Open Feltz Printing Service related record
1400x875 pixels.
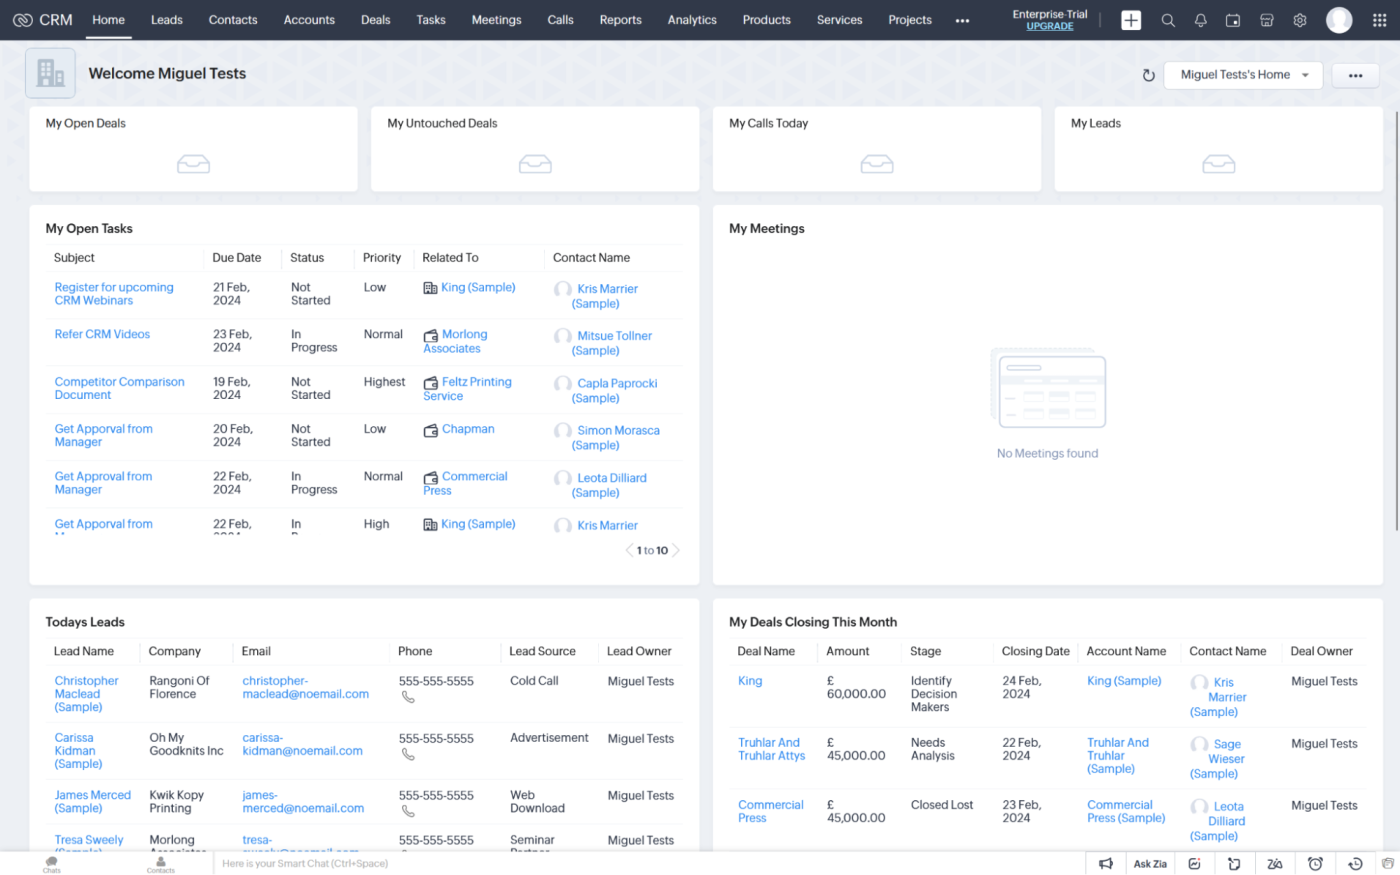click(467, 389)
